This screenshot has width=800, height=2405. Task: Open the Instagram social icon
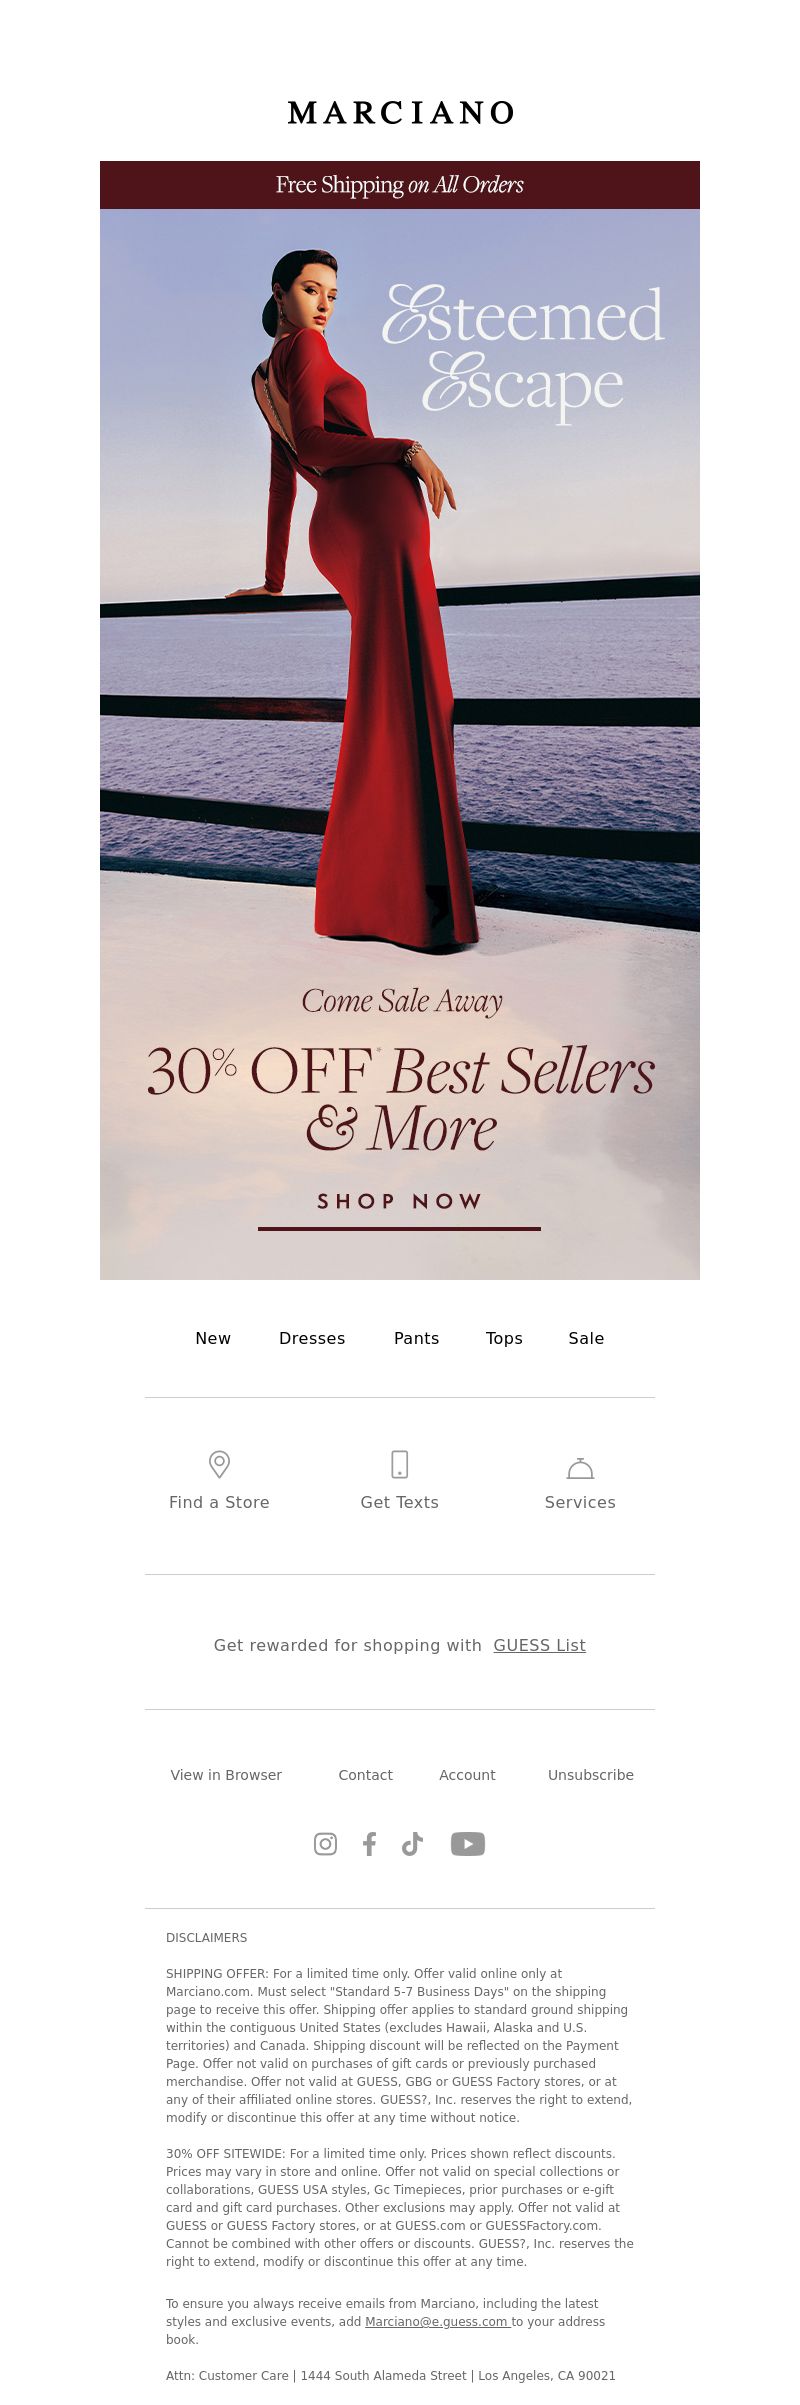coord(325,1844)
